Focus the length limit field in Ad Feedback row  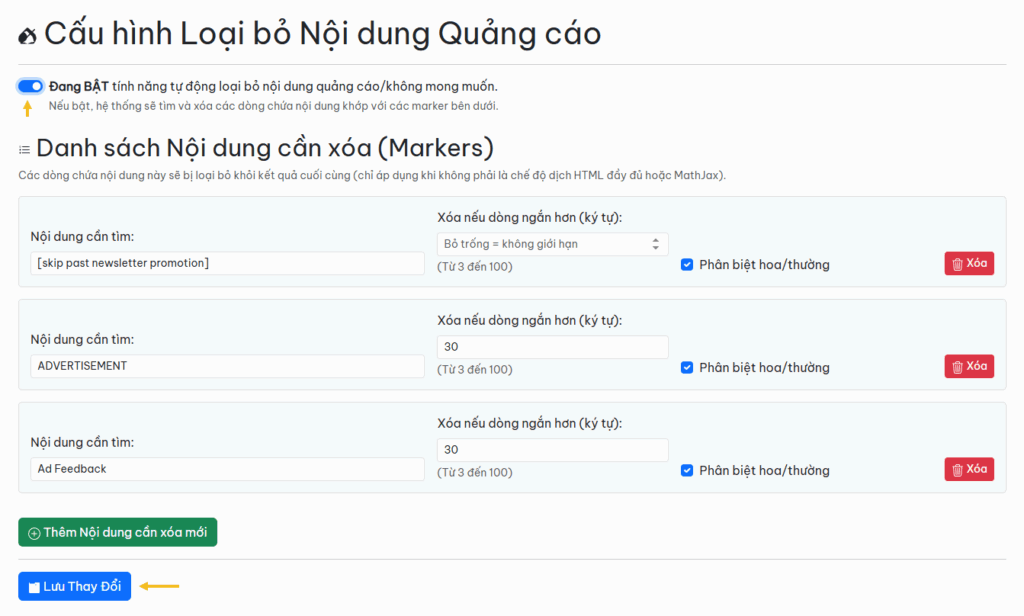point(552,450)
